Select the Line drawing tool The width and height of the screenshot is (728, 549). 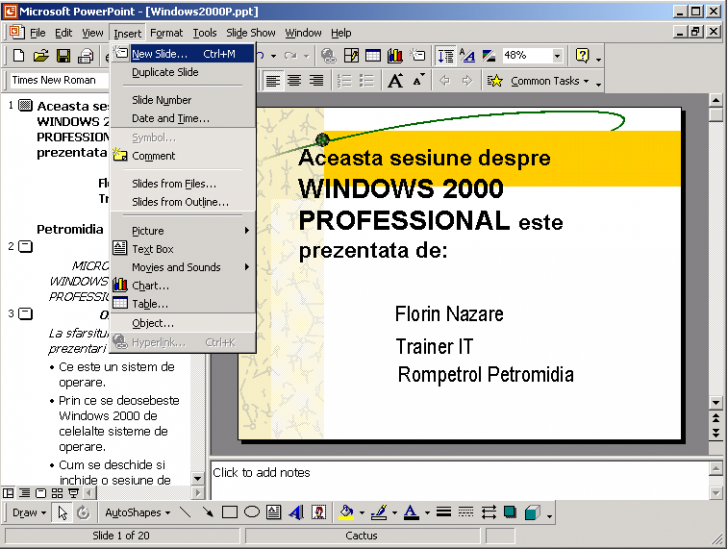(186, 513)
